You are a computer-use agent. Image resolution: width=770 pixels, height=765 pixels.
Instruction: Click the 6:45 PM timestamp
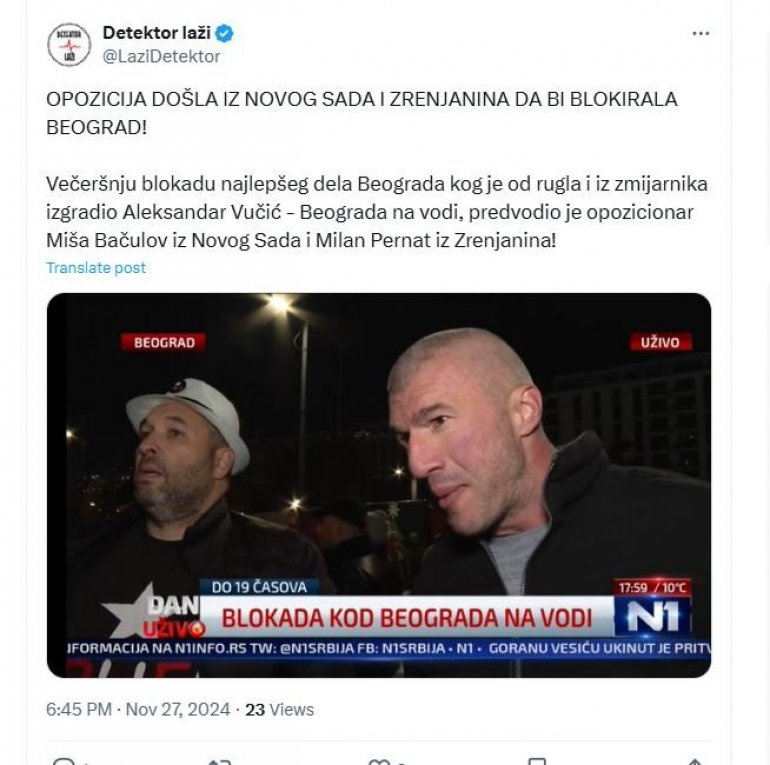[x=79, y=710]
